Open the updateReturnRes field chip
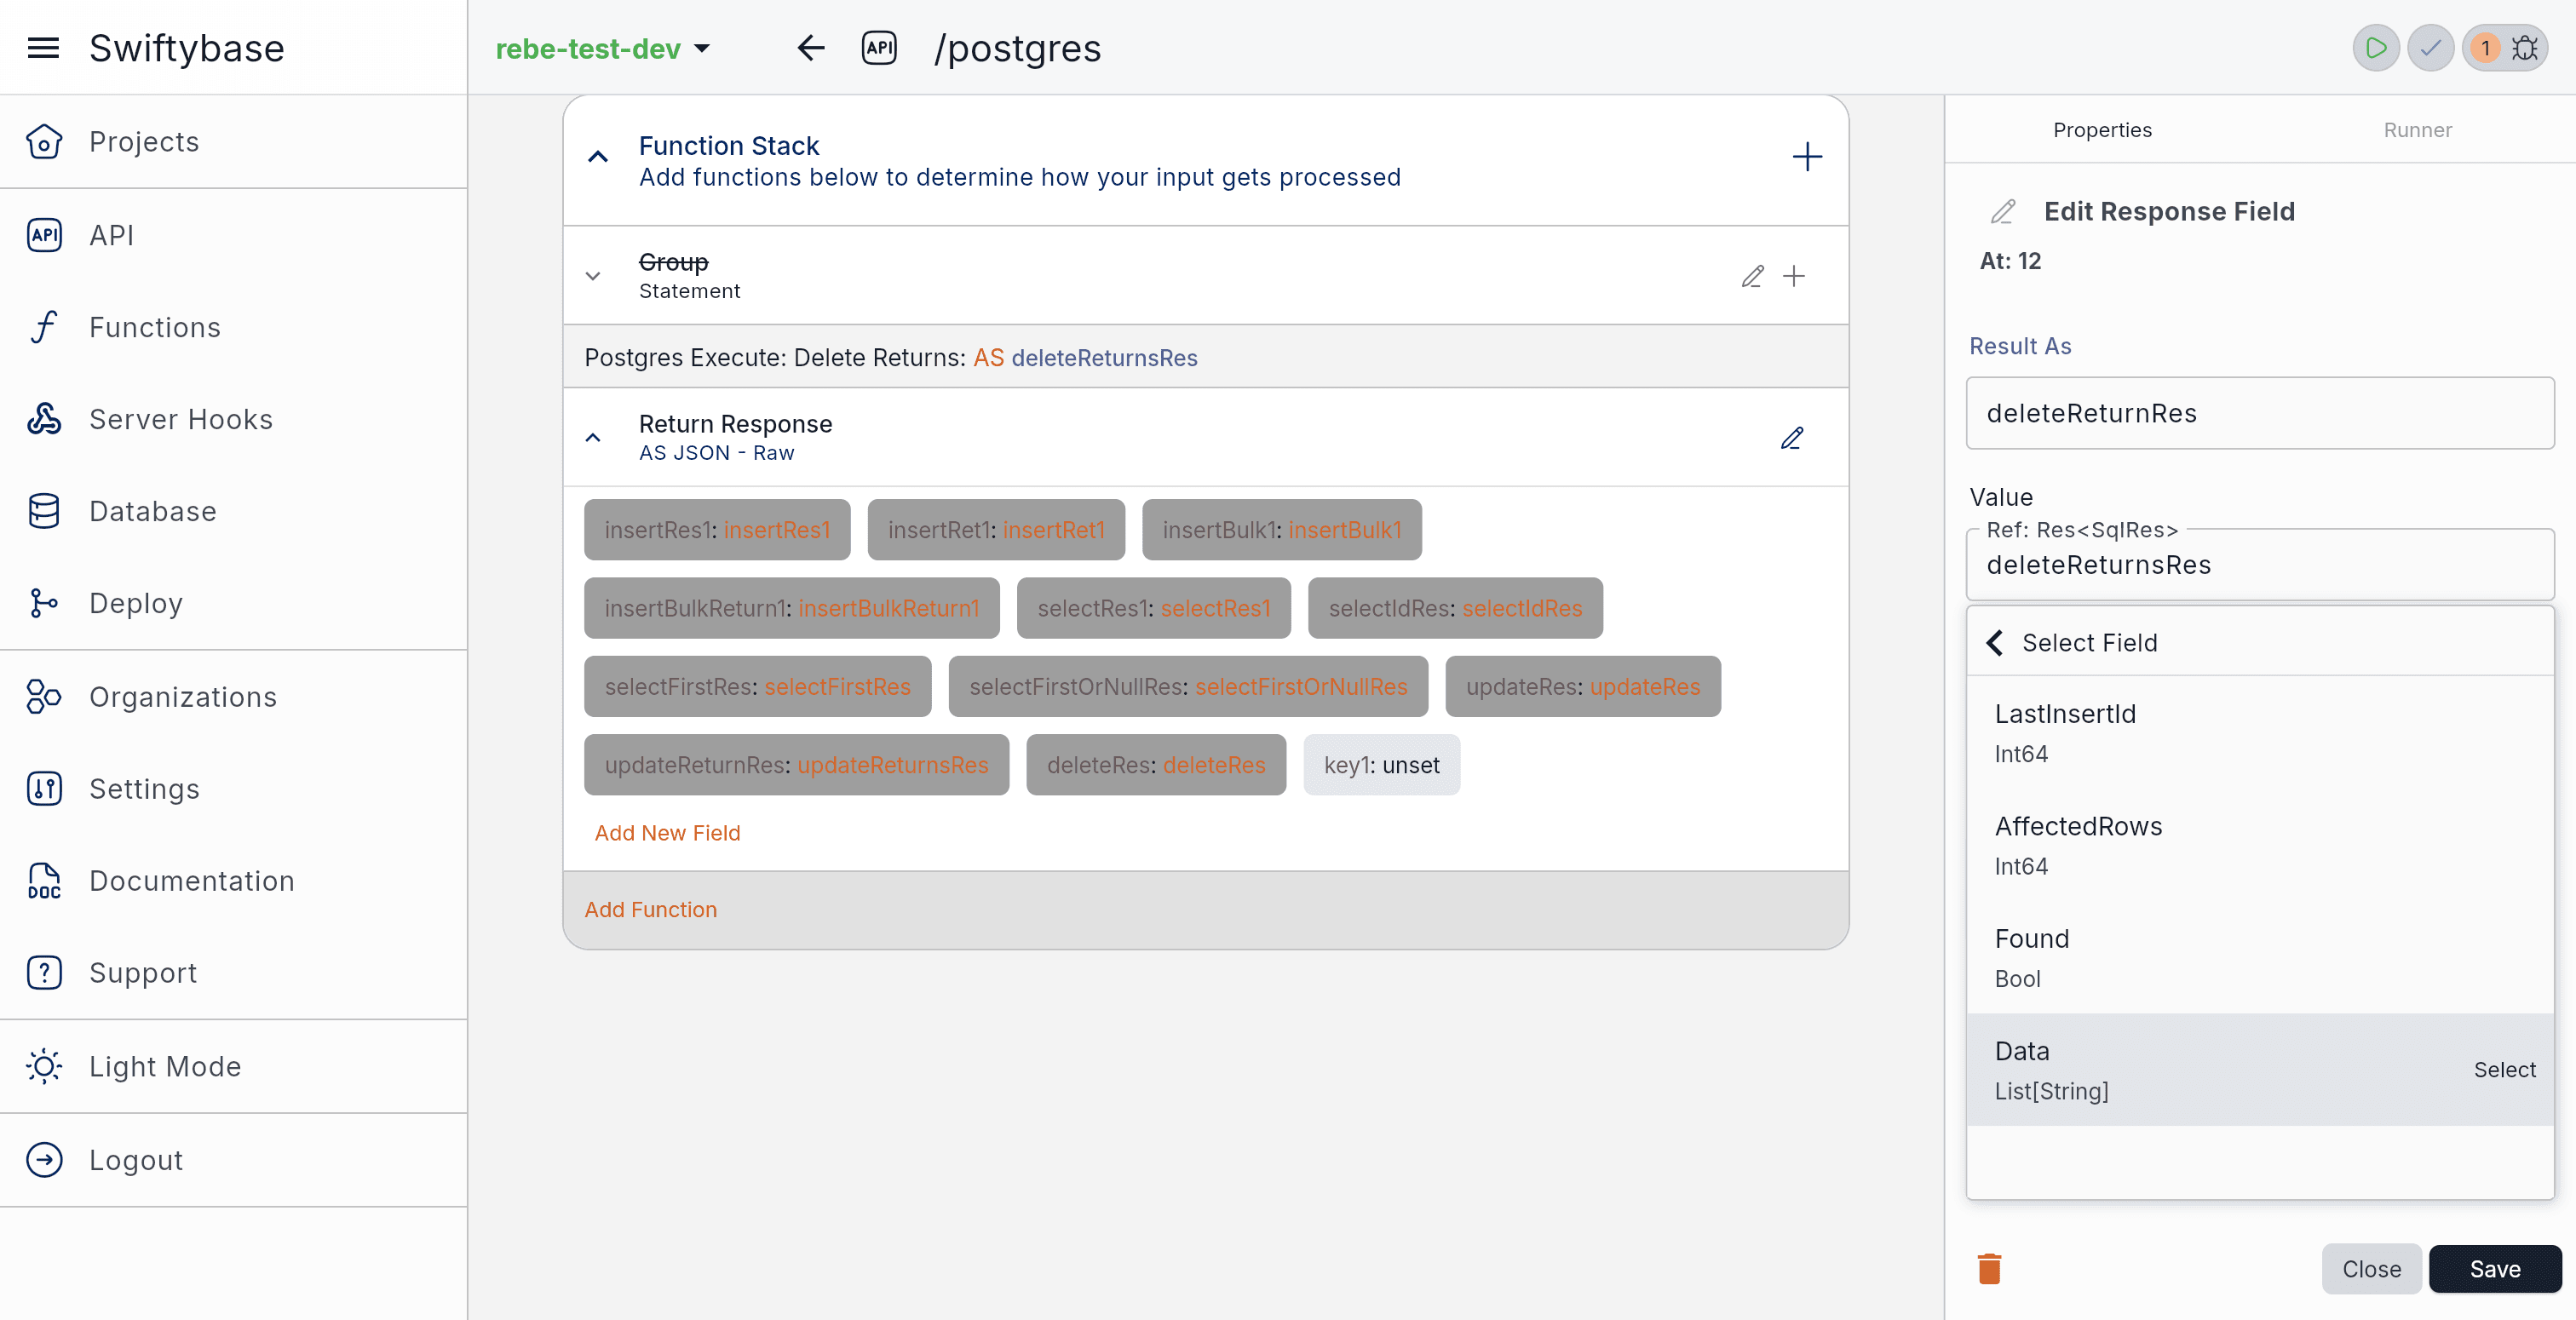This screenshot has height=1320, width=2576. [796, 765]
